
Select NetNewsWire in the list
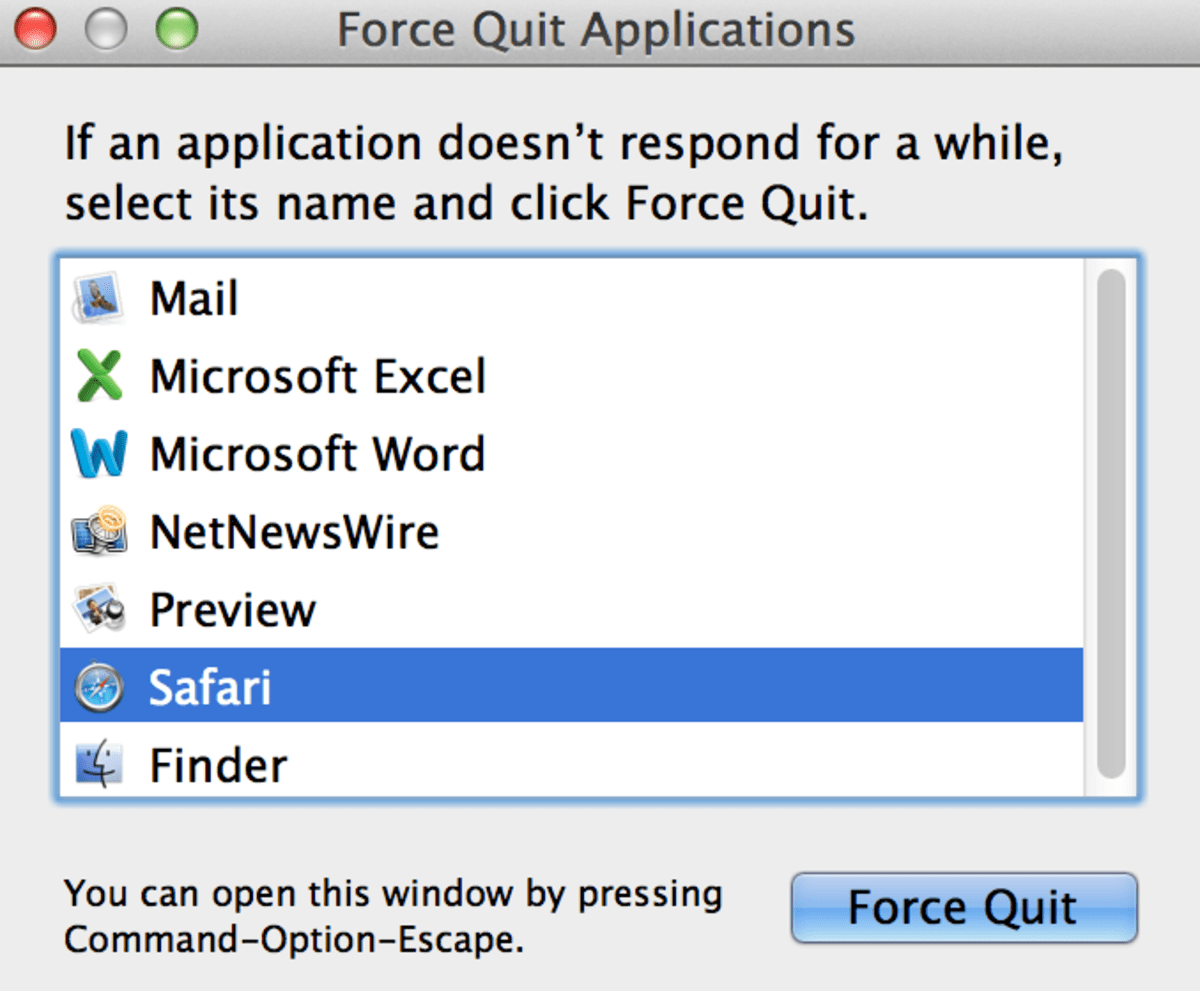(294, 531)
